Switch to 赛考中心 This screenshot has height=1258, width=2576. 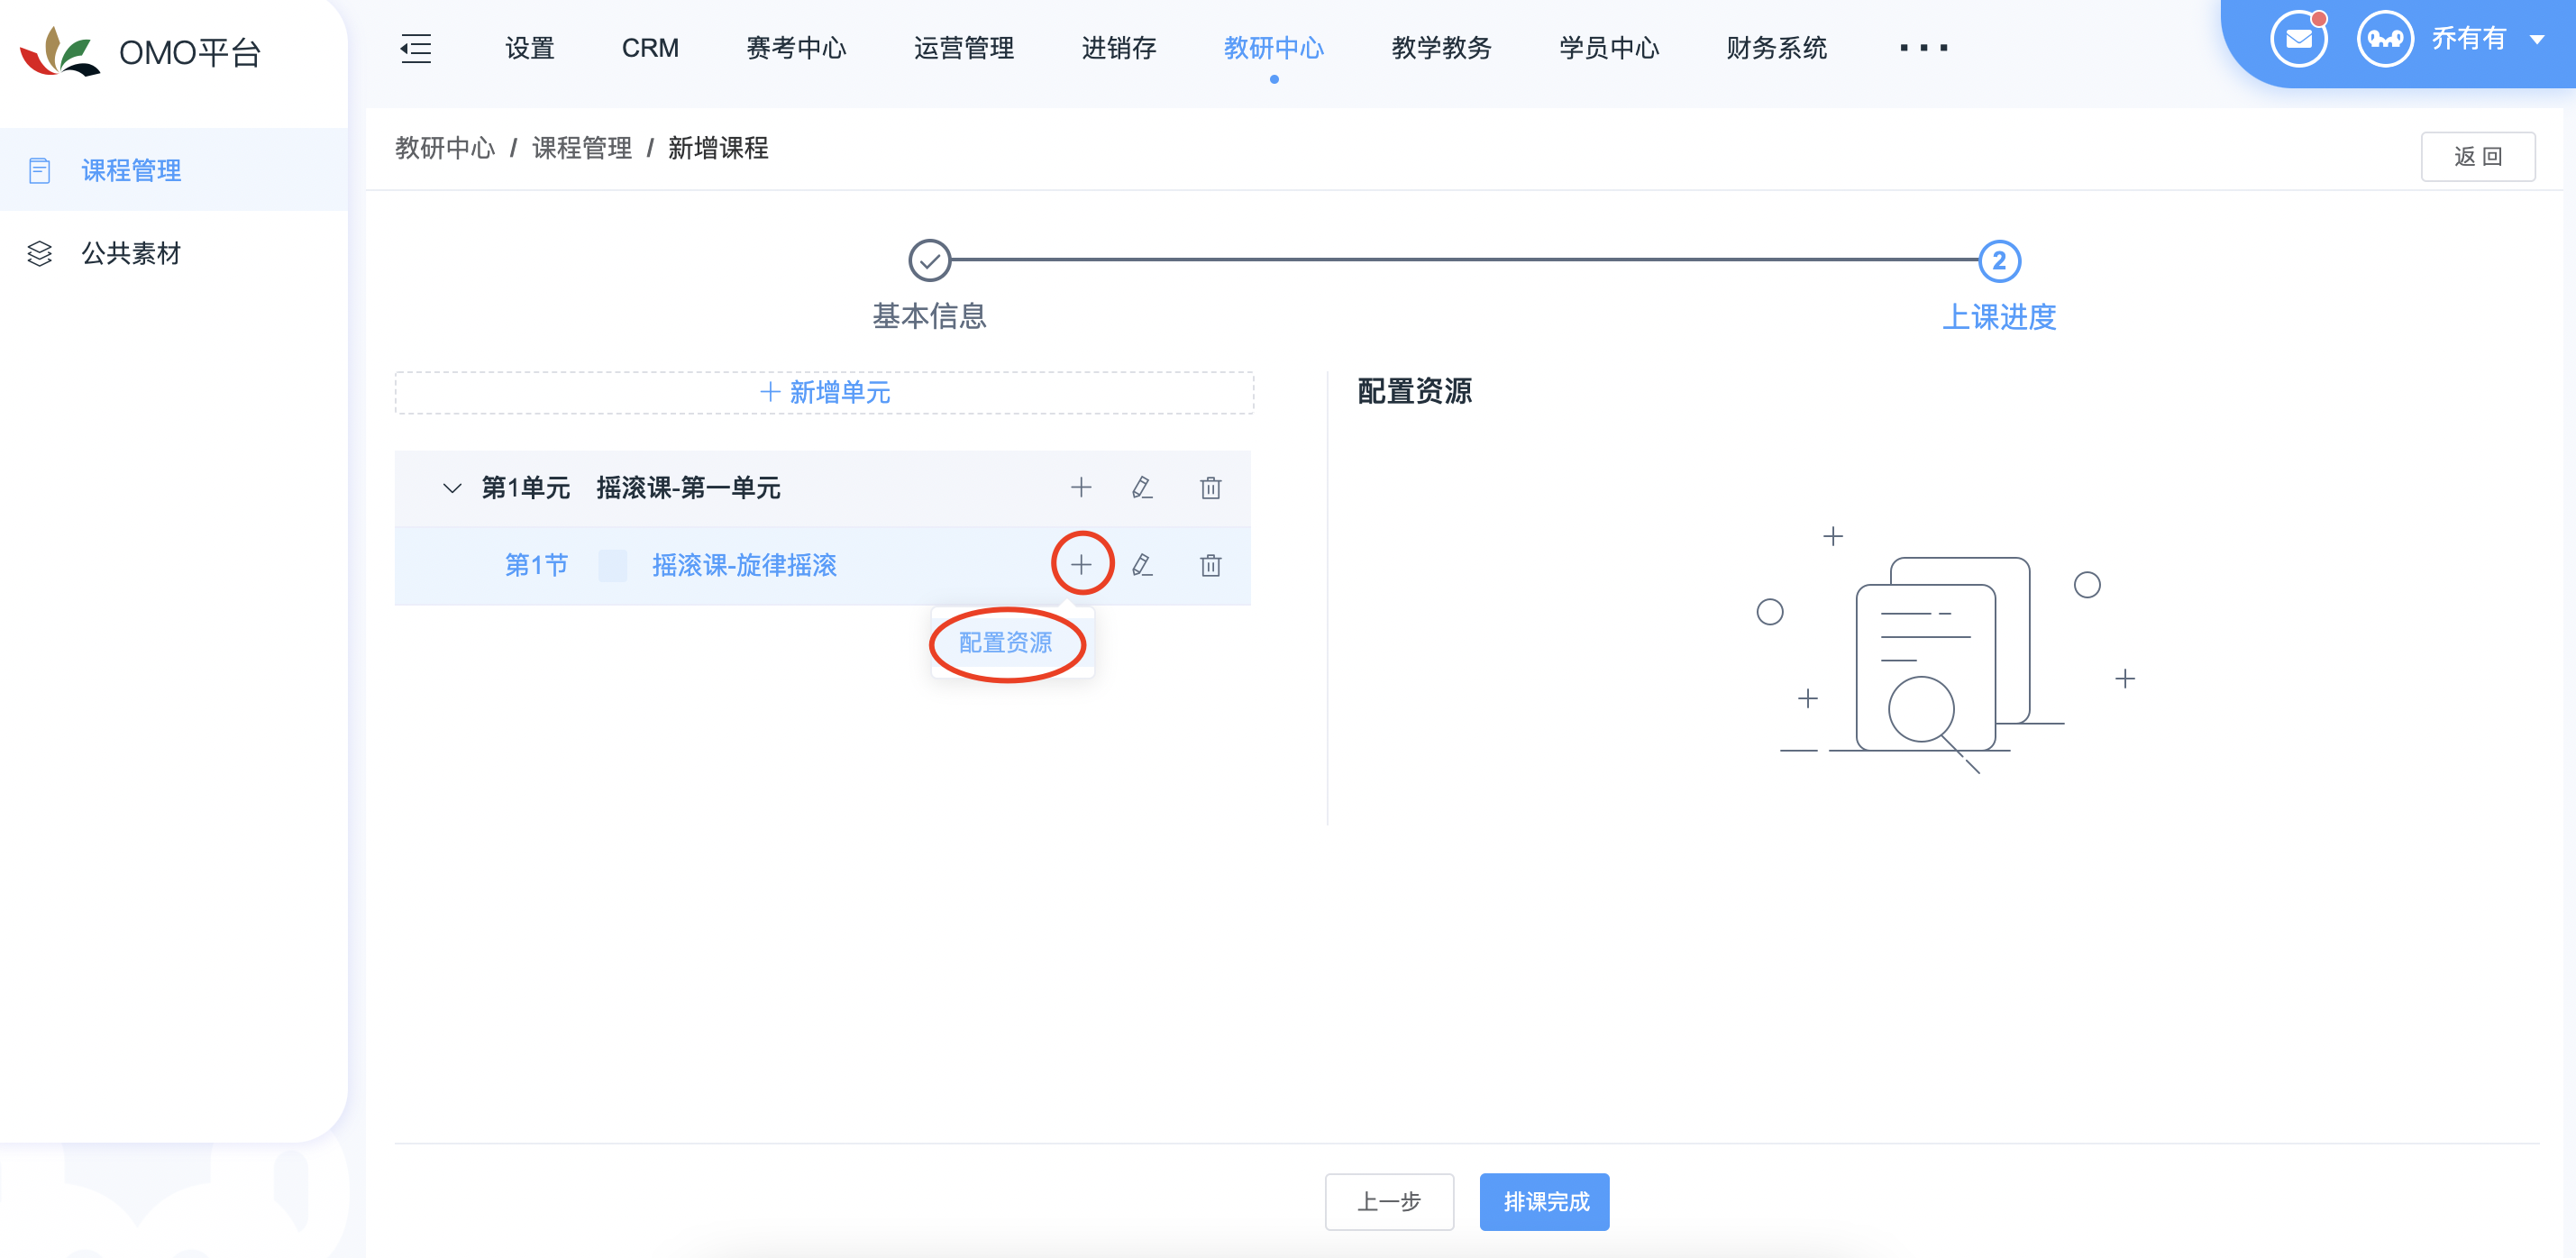click(x=796, y=48)
